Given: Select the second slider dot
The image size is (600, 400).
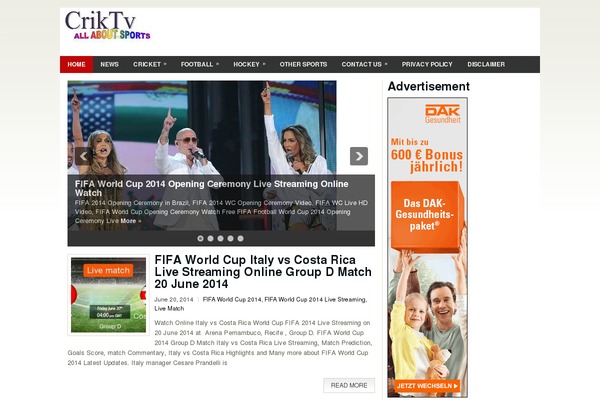Looking at the screenshot, I should point(210,238).
